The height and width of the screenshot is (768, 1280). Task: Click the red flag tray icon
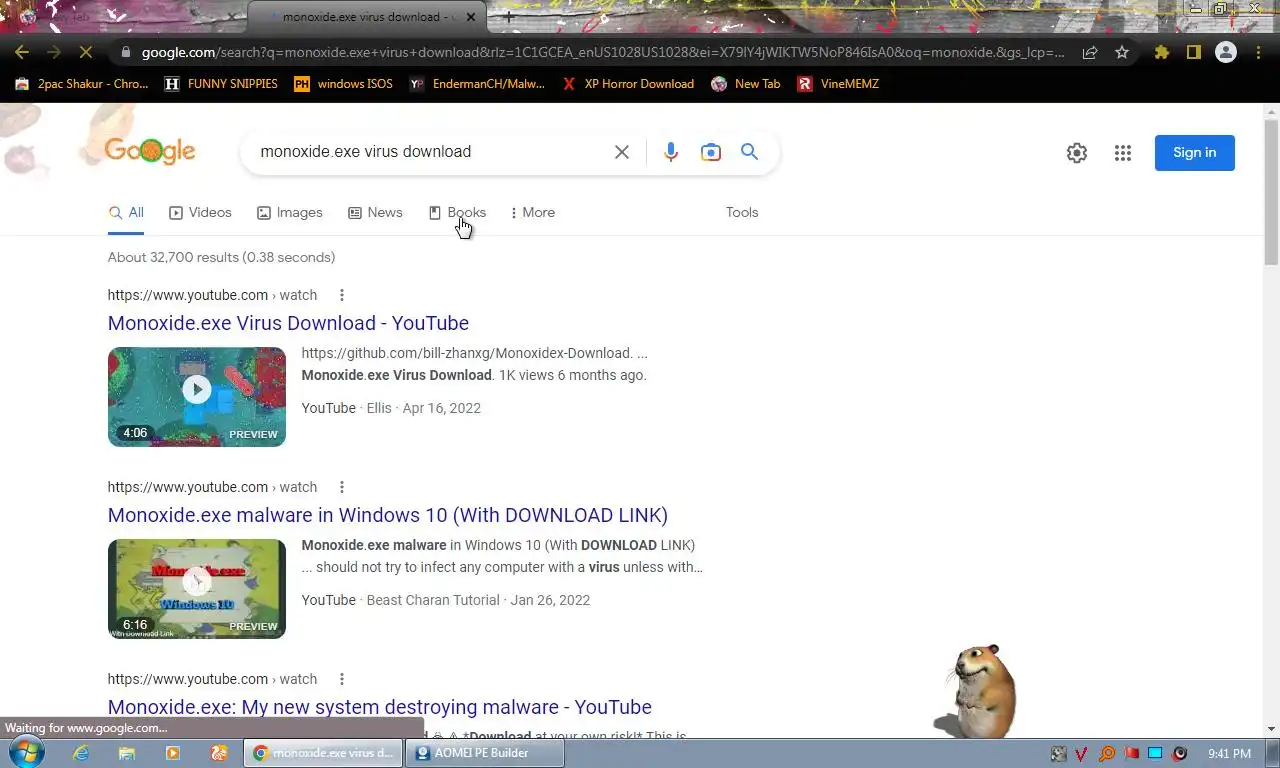click(x=1132, y=753)
